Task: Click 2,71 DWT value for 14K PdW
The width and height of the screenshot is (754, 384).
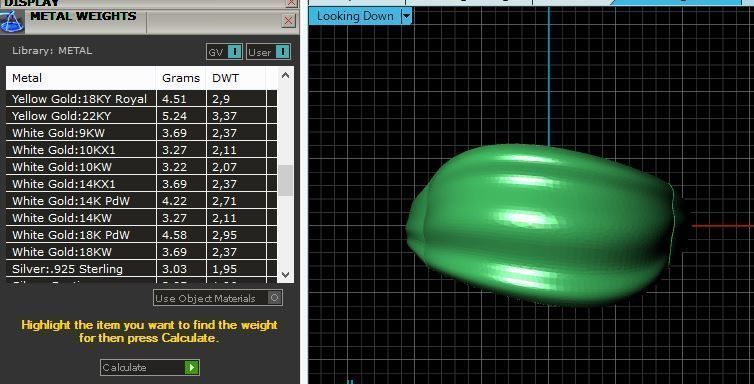Action: 225,201
